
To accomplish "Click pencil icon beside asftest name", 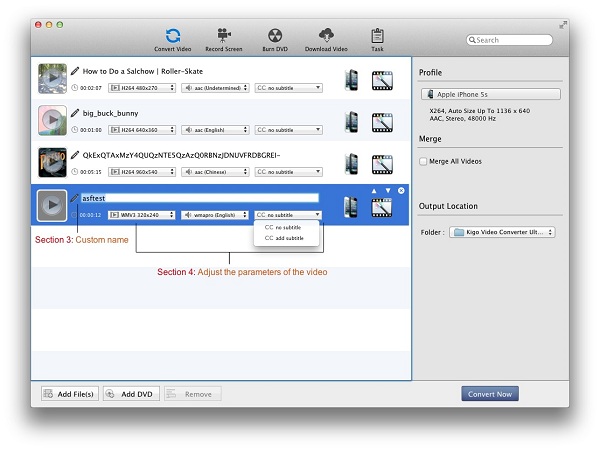I will (x=75, y=198).
